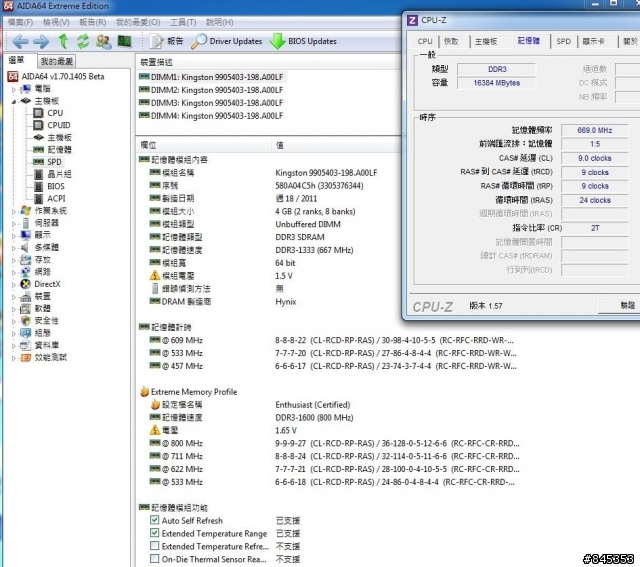Toggle Auto Self Refresh checkbox
Viewport: 640px width, 567px height.
[154, 520]
